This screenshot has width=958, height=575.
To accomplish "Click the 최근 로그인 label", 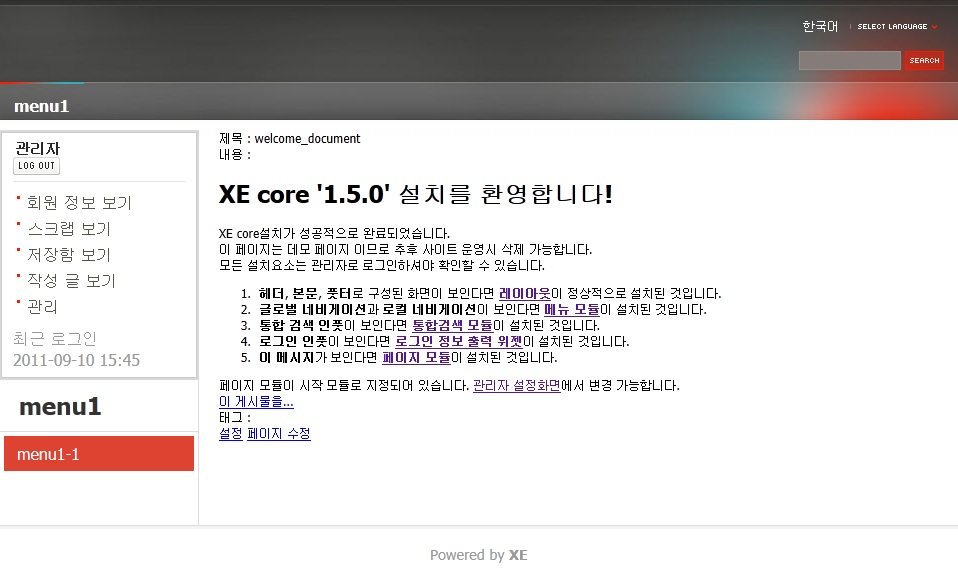I will pos(55,339).
